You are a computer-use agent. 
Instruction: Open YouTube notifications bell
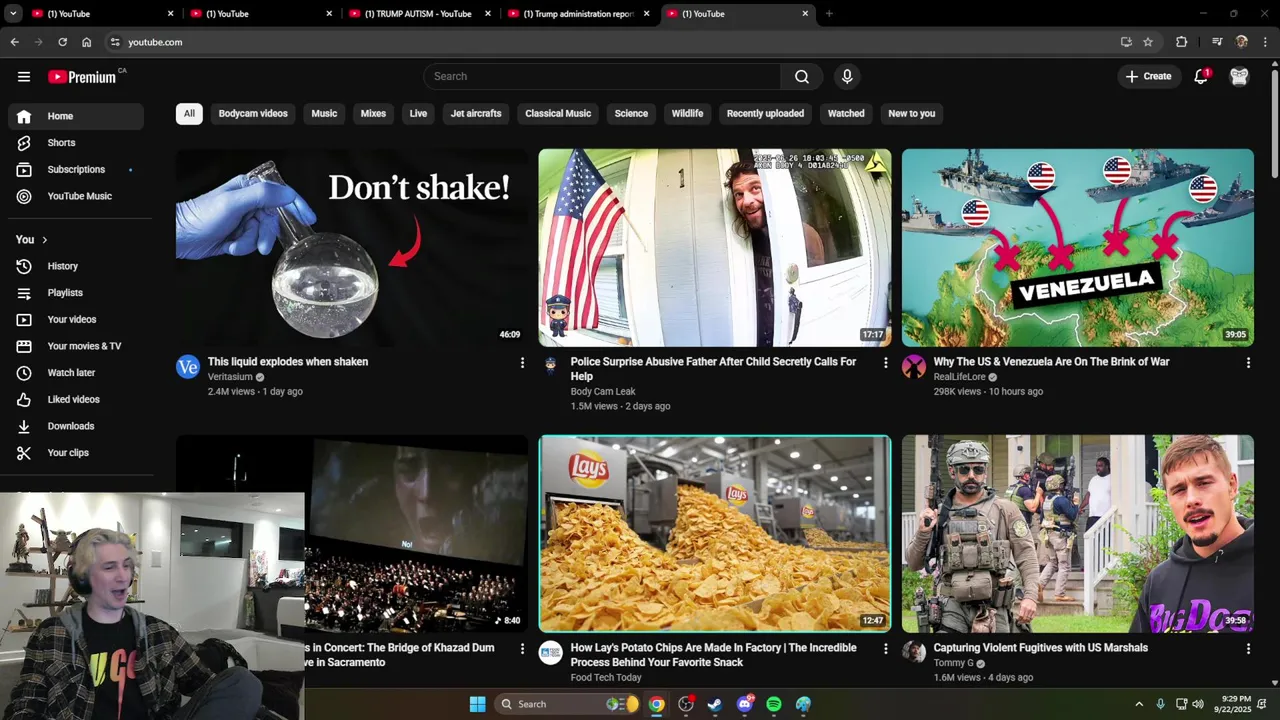pyautogui.click(x=1202, y=76)
